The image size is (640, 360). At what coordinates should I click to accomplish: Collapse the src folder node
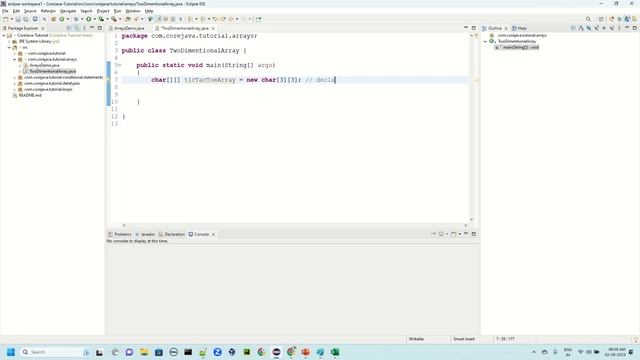point(9,48)
